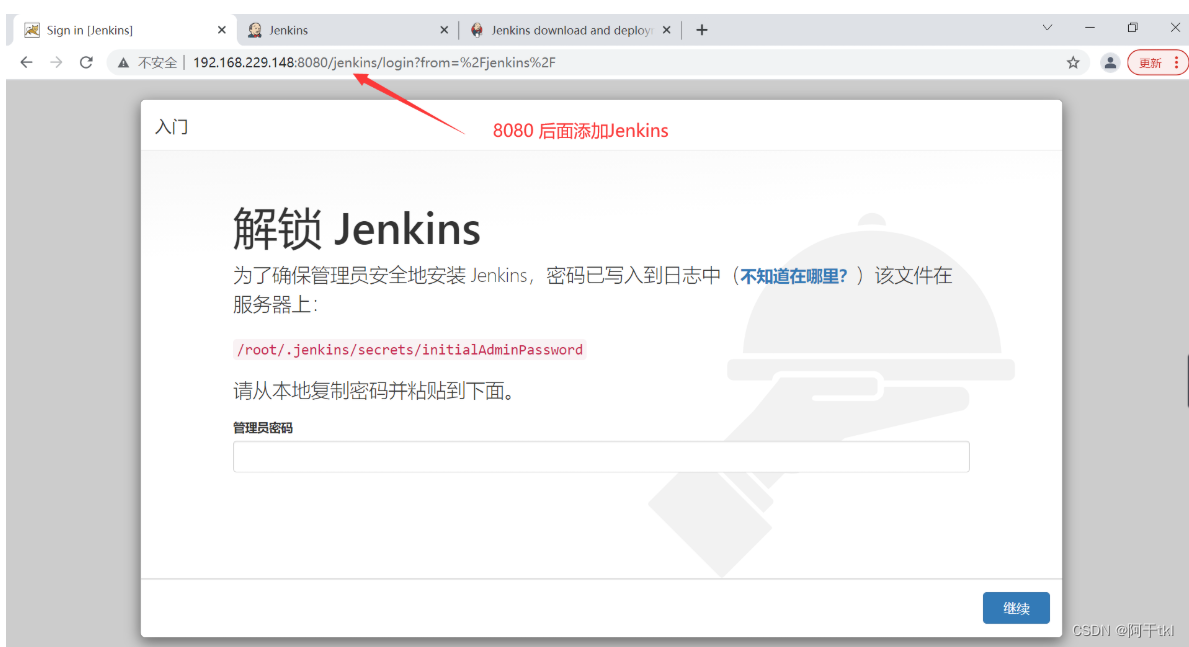Click the forward navigation arrow
This screenshot has width=1189, height=647.
click(x=56, y=62)
